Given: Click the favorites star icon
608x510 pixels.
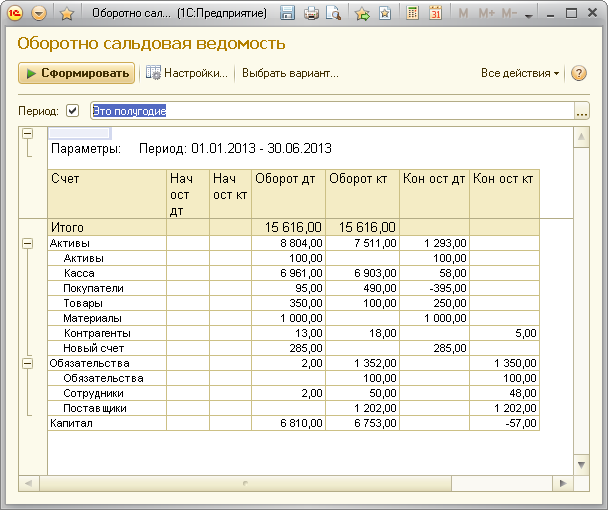Looking at the screenshot, I should 67,14.
